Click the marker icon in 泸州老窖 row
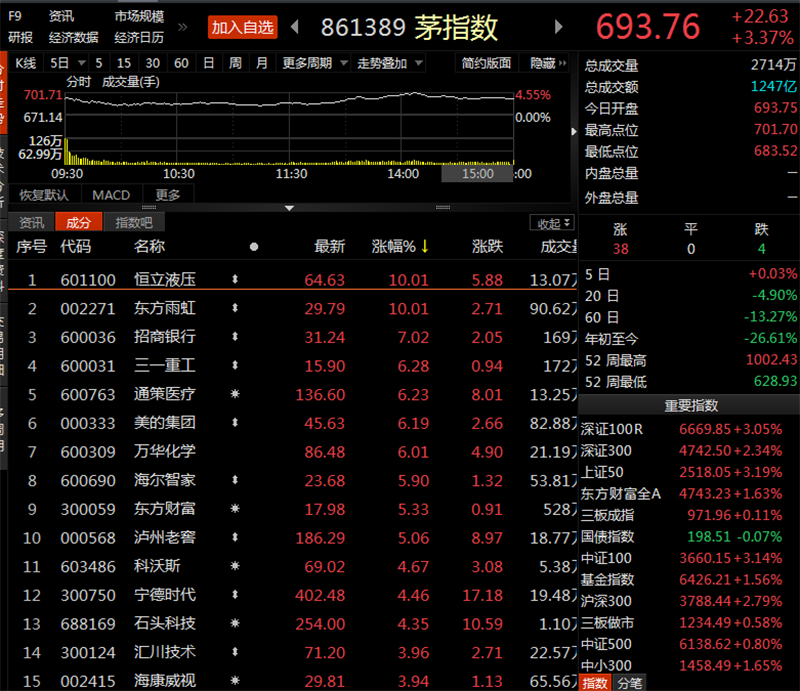Screen dimensions: 800x691 click(x=235, y=537)
